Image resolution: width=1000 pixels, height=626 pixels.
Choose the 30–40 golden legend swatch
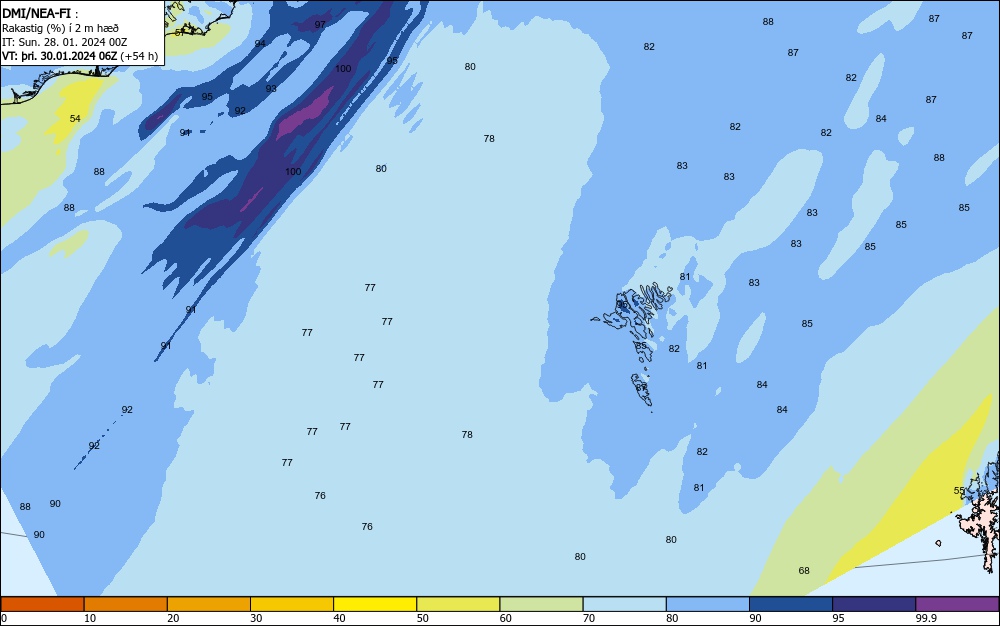[292, 604]
